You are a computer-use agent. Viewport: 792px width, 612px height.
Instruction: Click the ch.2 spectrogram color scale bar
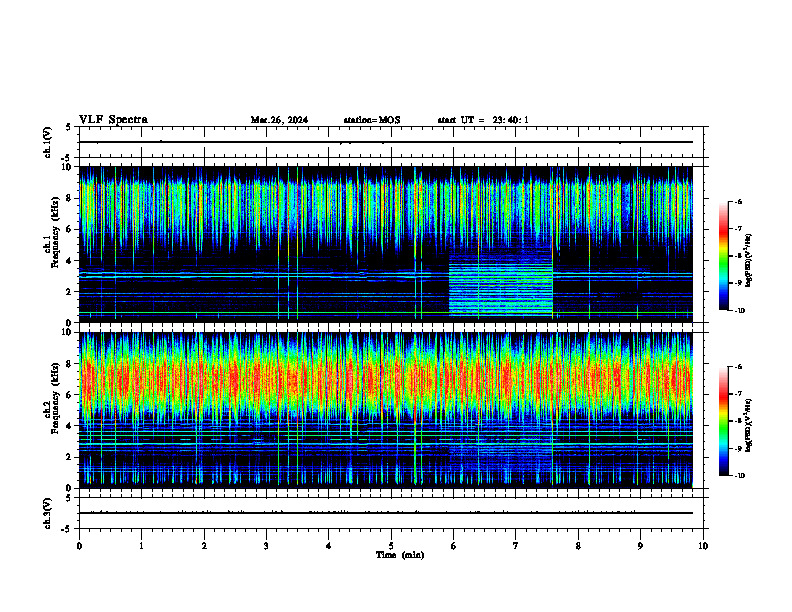point(724,421)
